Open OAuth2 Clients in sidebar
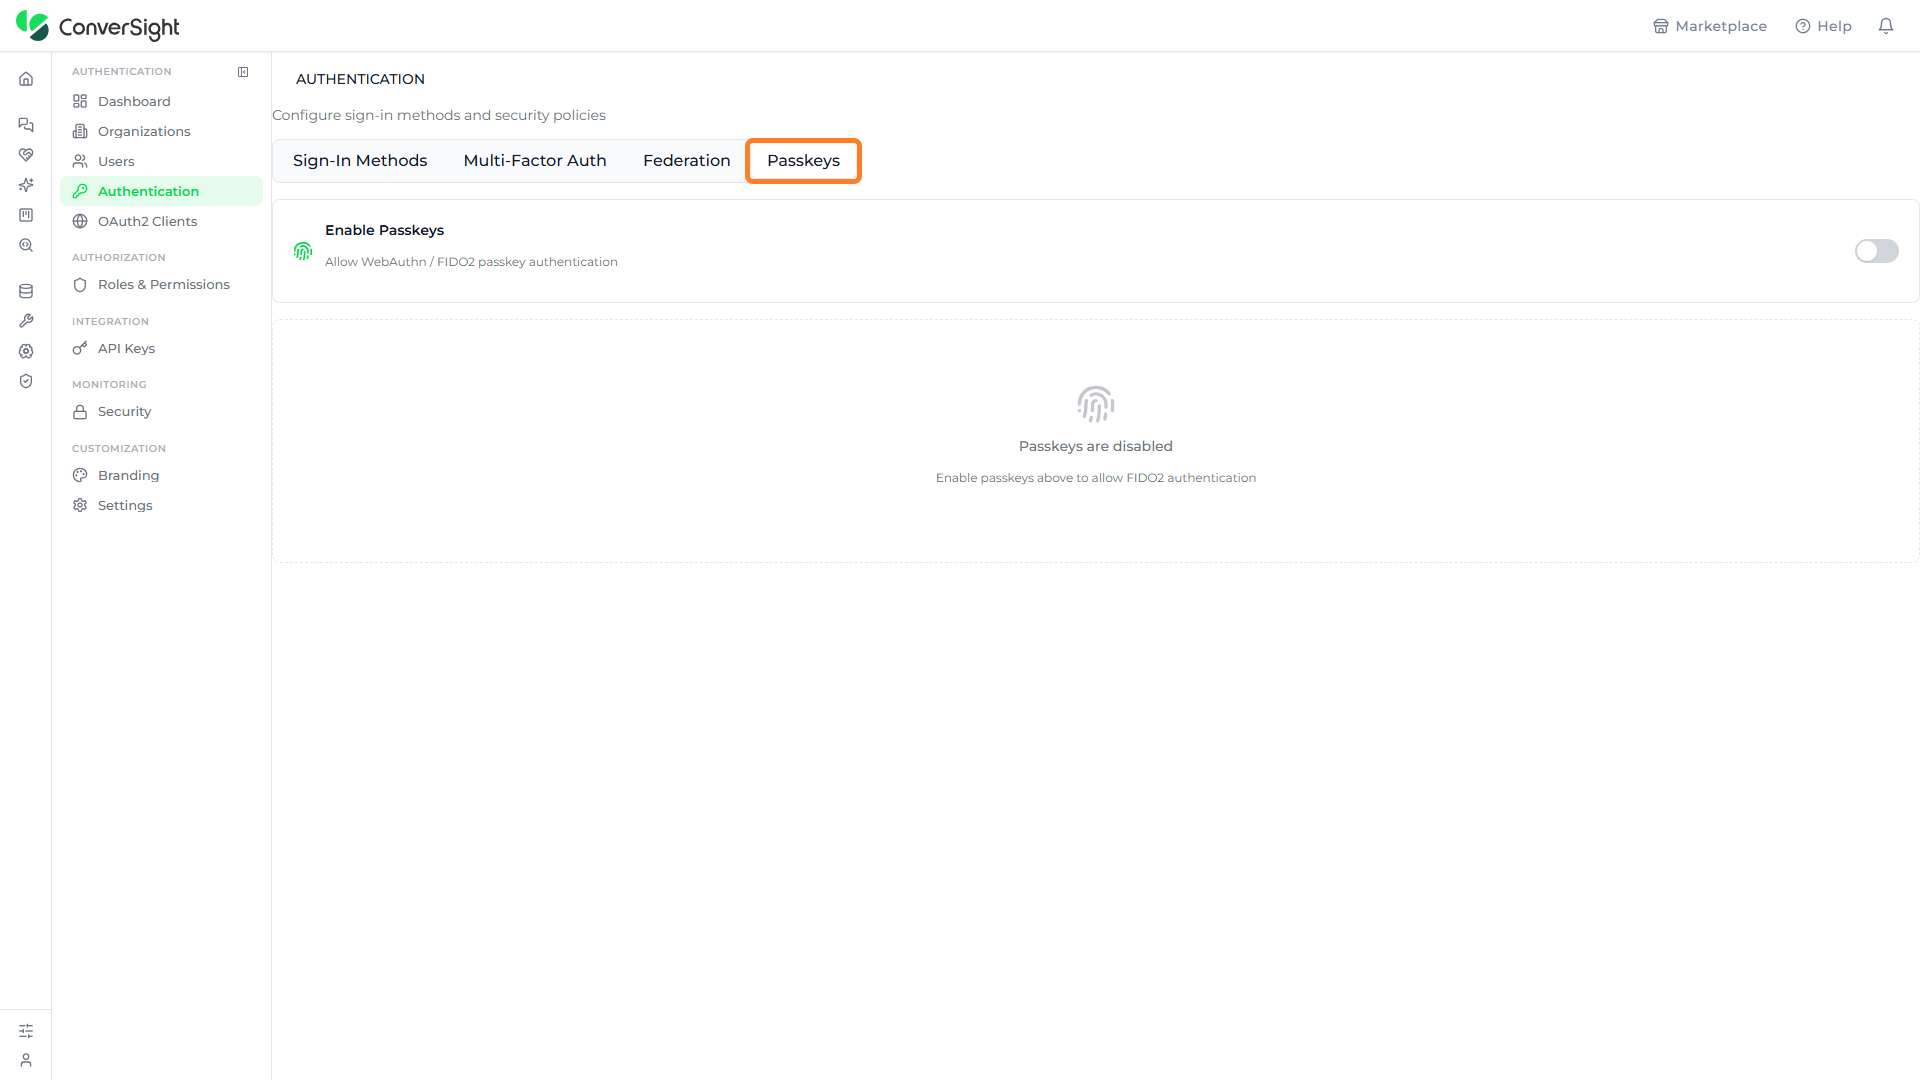This screenshot has height=1080, width=1920. [161, 221]
